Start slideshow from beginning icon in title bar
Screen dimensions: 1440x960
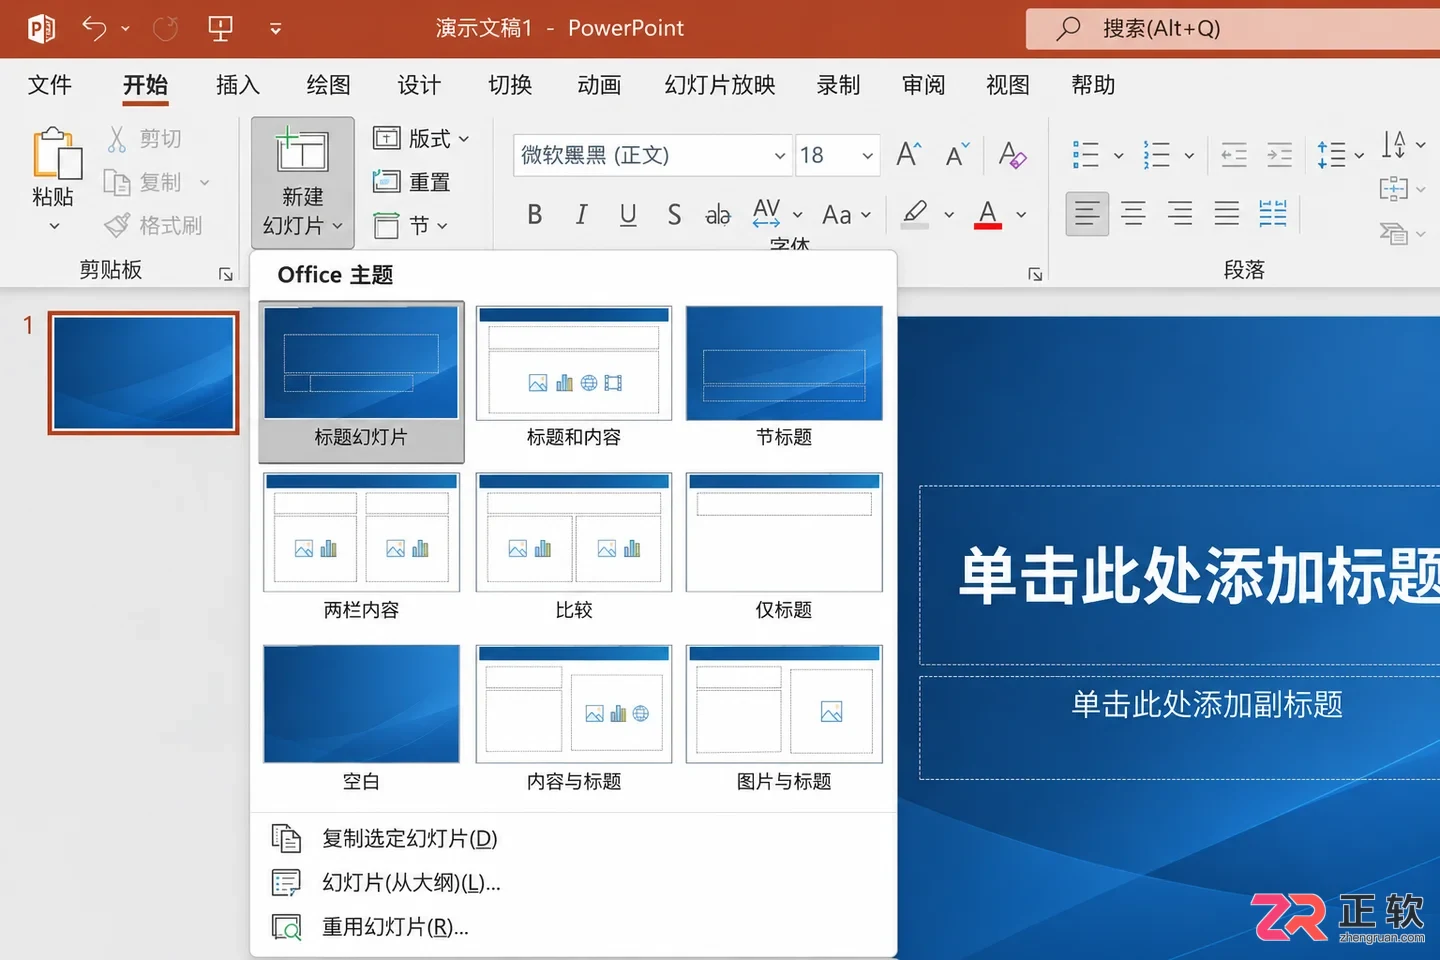(220, 28)
